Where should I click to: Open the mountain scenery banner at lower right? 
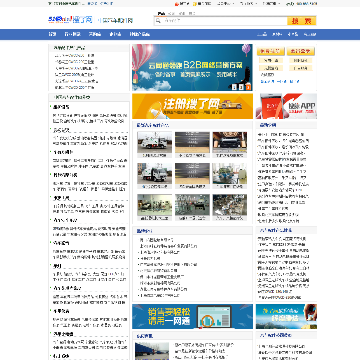point(286,316)
